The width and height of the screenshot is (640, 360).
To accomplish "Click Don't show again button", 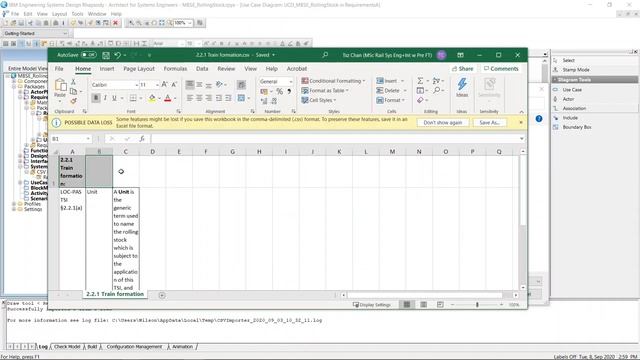I will click(442, 122).
